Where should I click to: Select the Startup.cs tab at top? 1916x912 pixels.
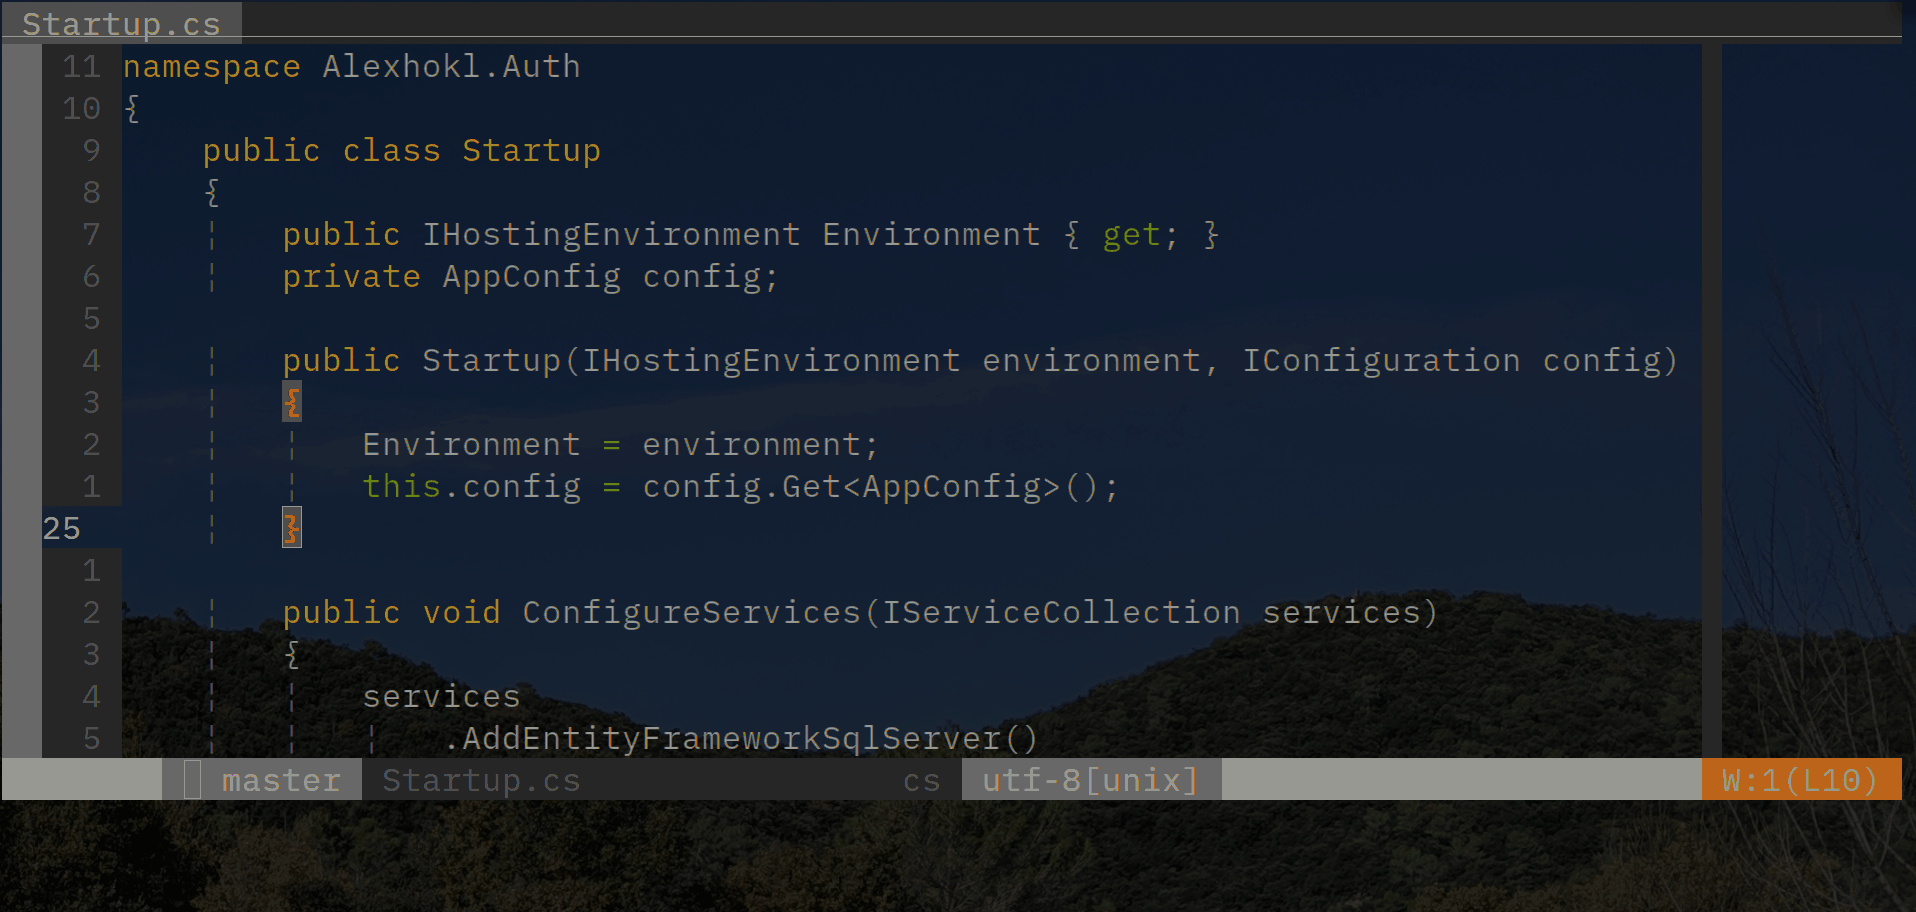[120, 22]
